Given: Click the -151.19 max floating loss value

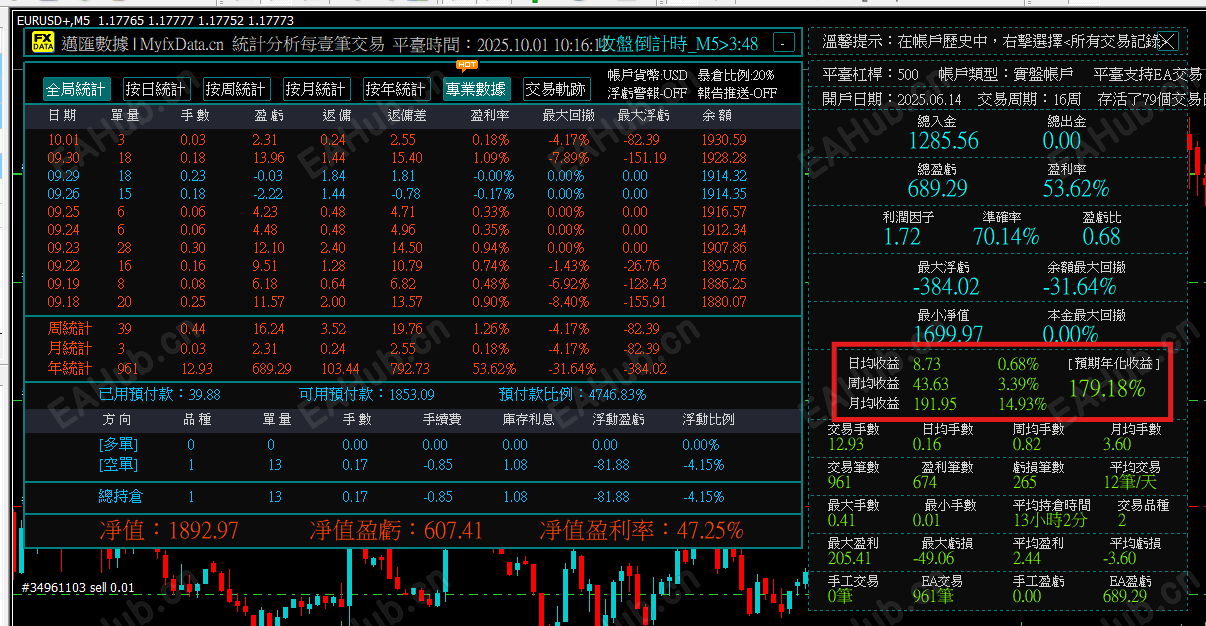Looking at the screenshot, I should [644, 158].
